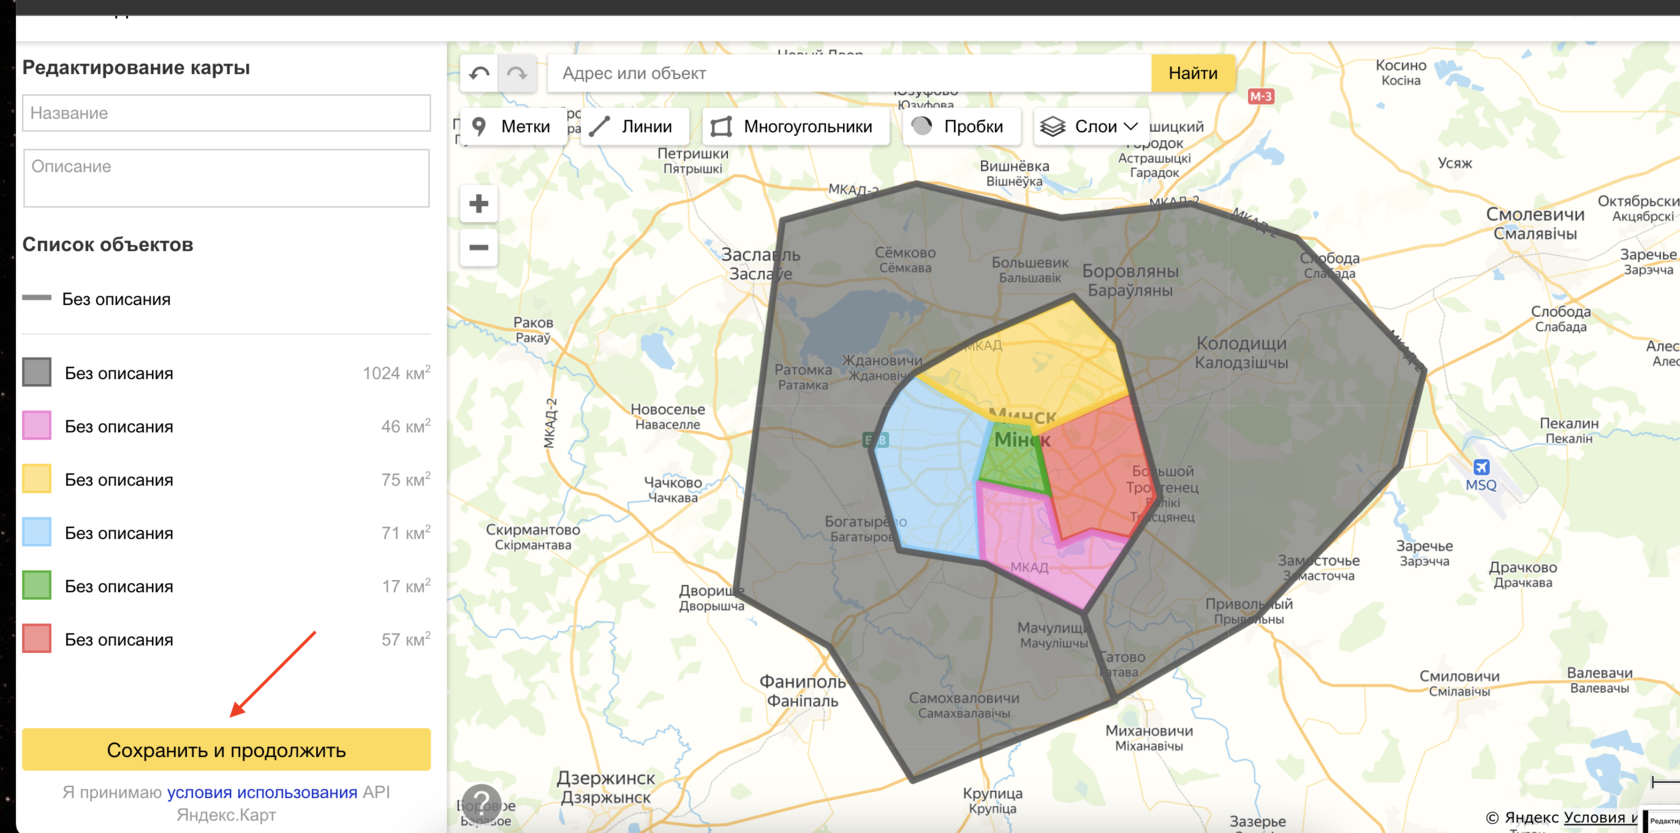This screenshot has height=833, width=1680.
Task: Select the gray 1024 км² polygon item
Action: point(119,373)
